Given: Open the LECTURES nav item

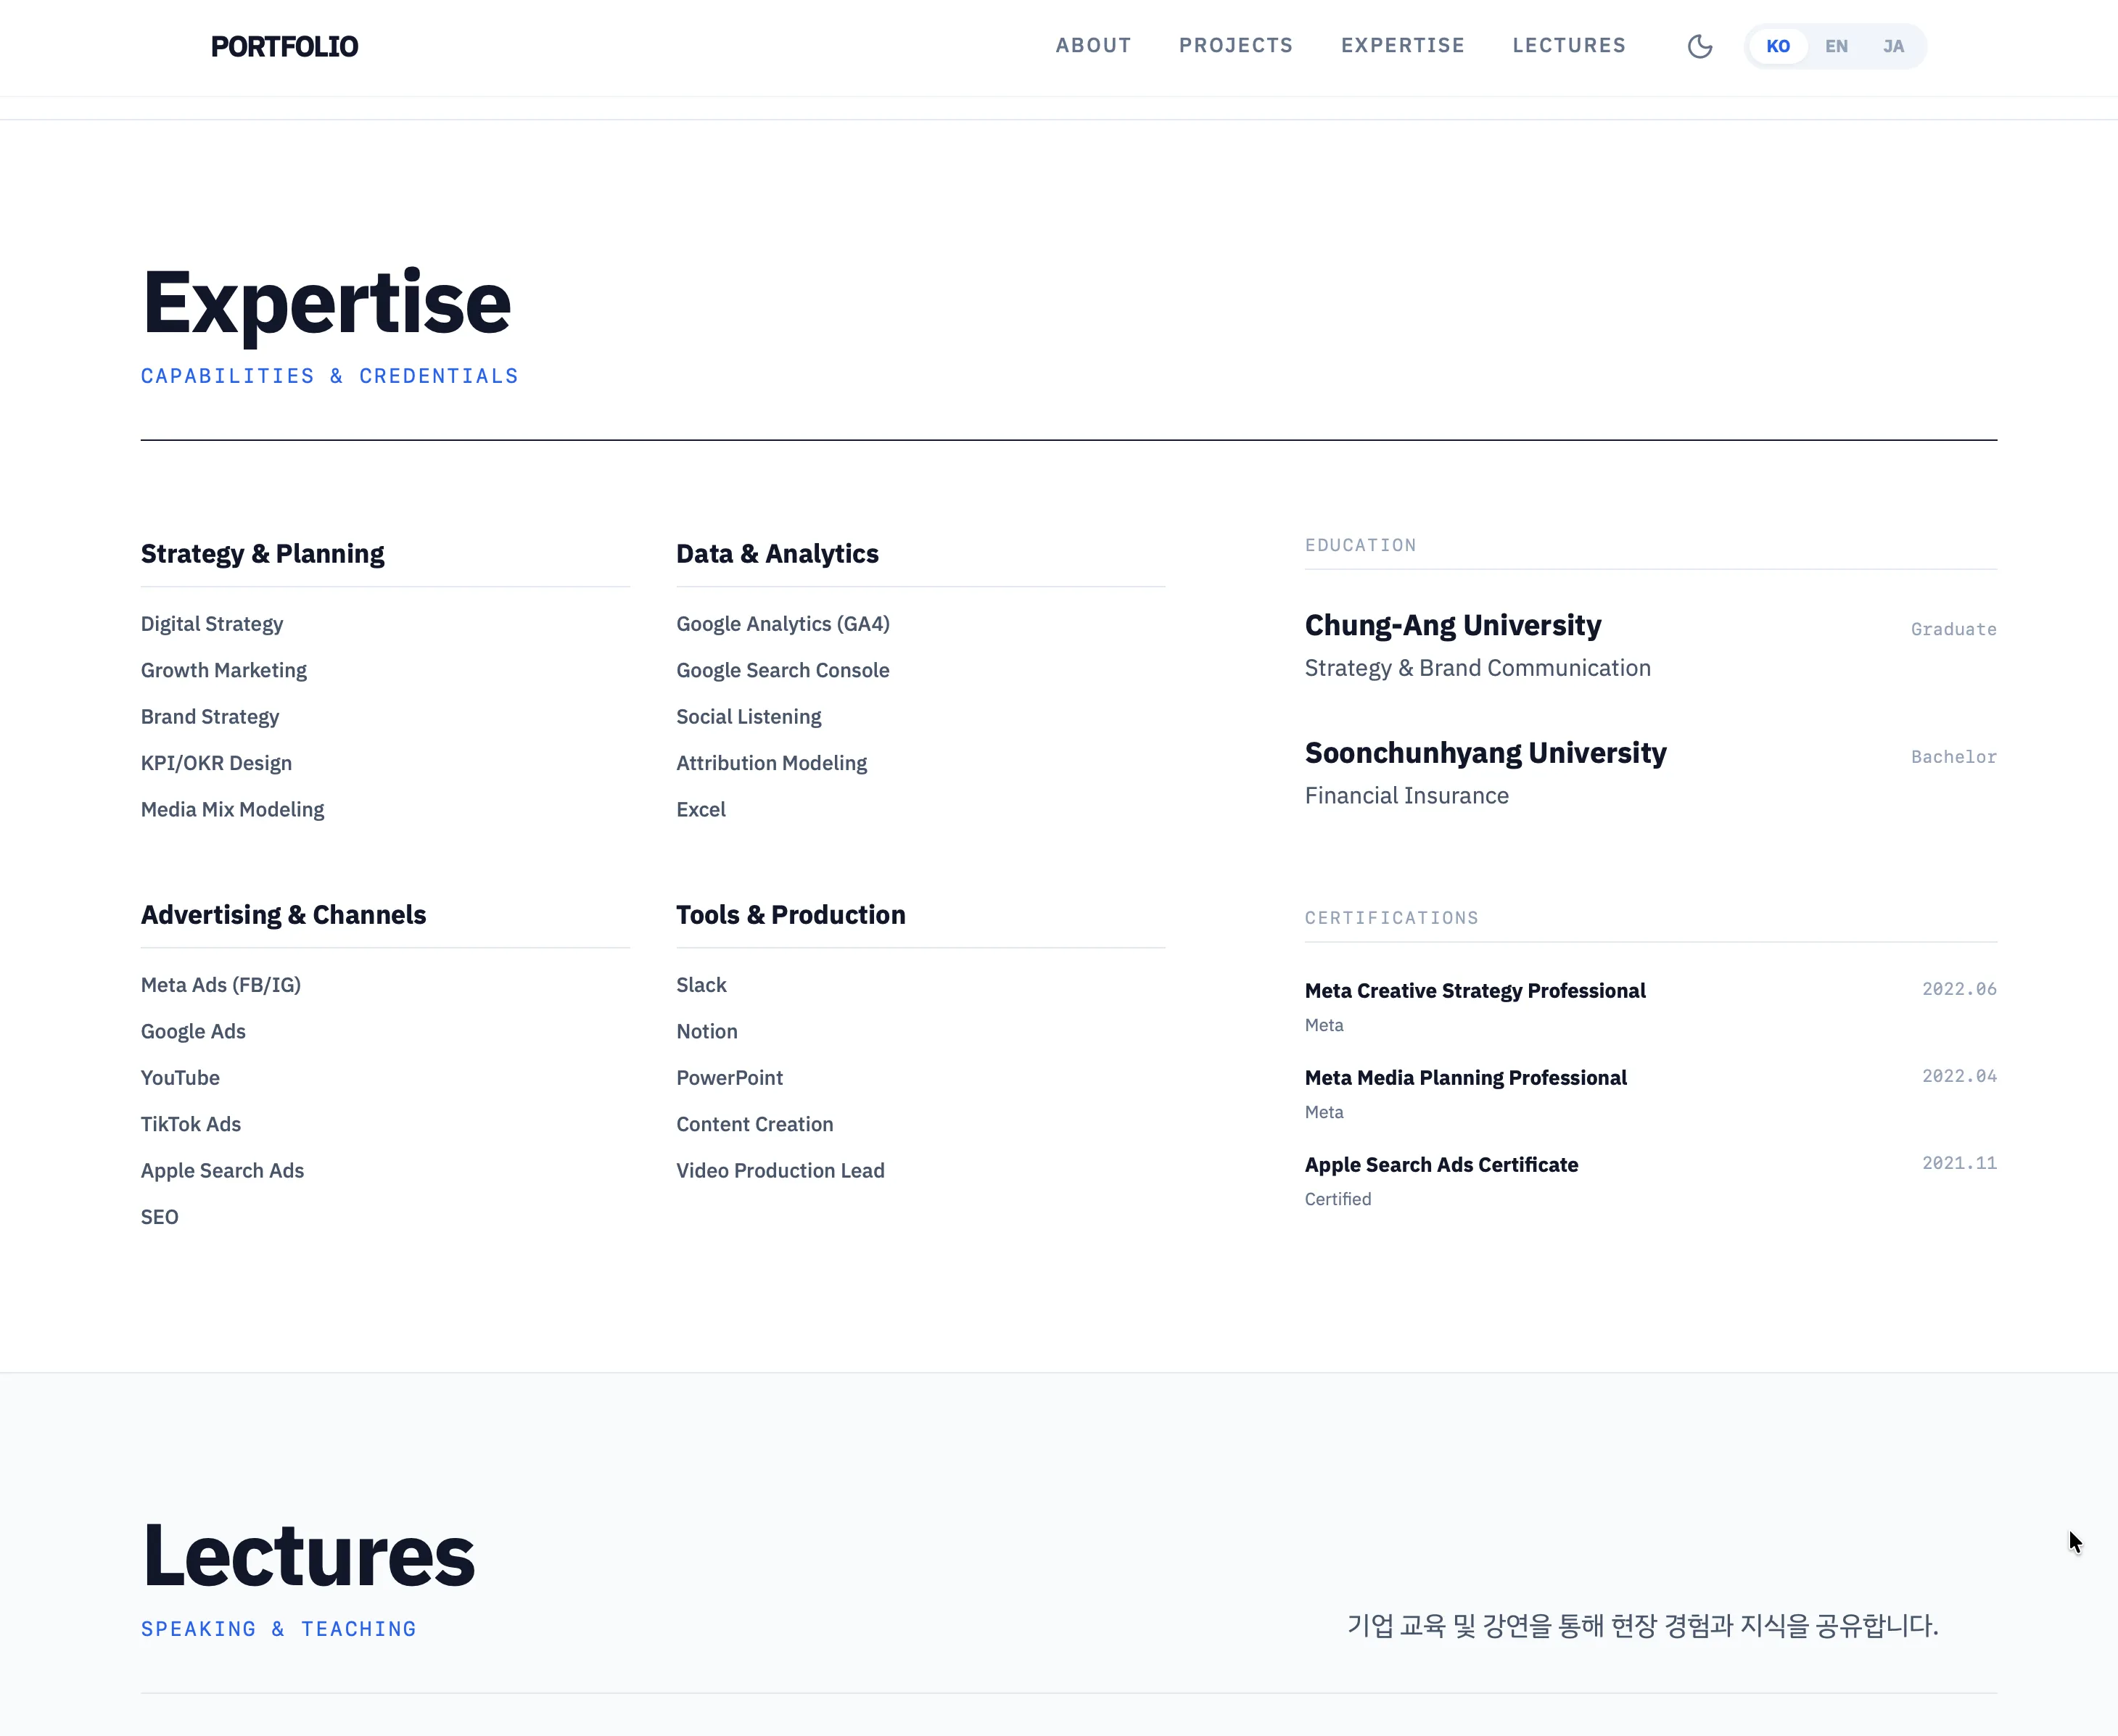Looking at the screenshot, I should click(x=1569, y=45).
